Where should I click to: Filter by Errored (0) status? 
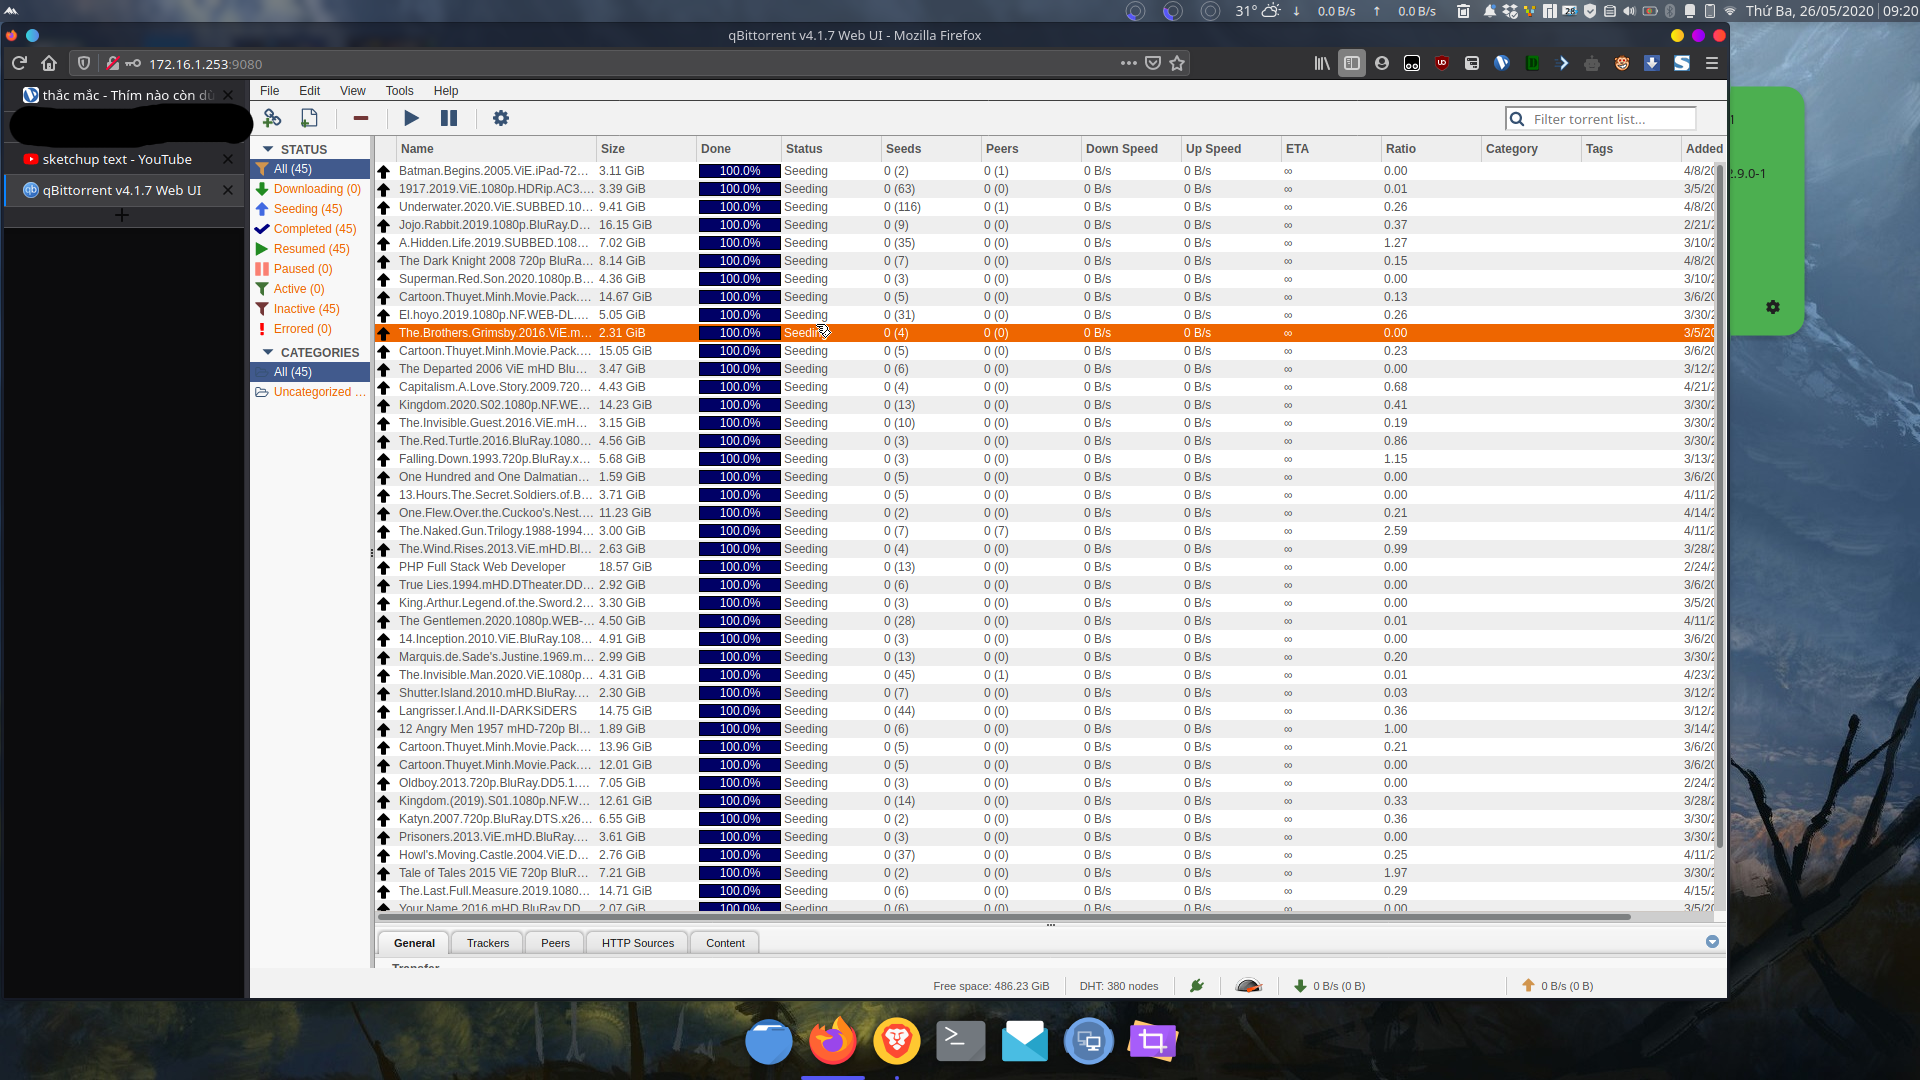309,329
